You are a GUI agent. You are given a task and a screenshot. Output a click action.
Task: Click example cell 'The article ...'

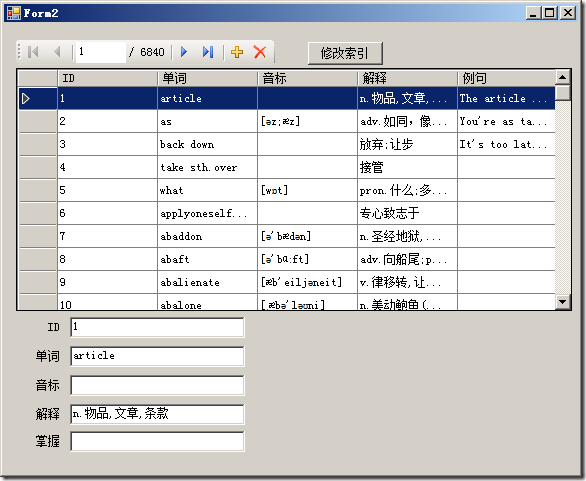(506, 98)
